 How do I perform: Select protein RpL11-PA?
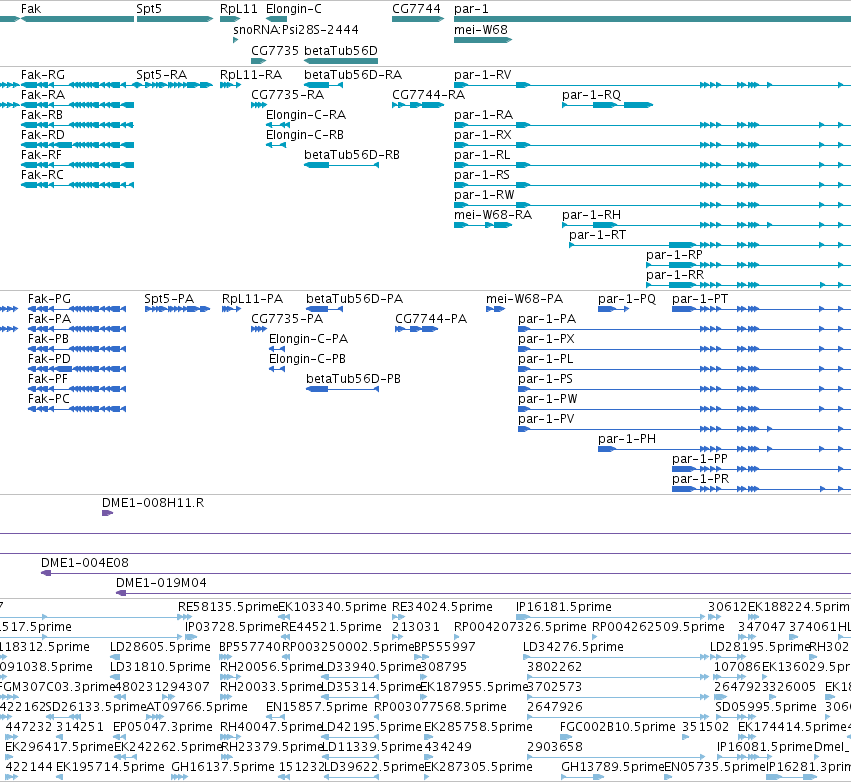[252, 299]
